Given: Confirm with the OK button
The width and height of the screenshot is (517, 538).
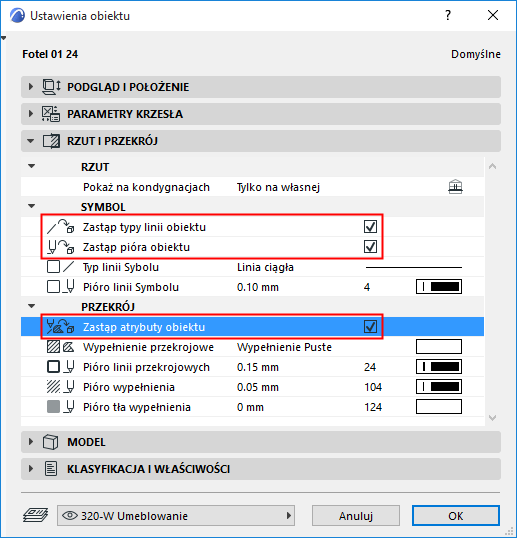Looking at the screenshot, I should (x=456, y=515).
